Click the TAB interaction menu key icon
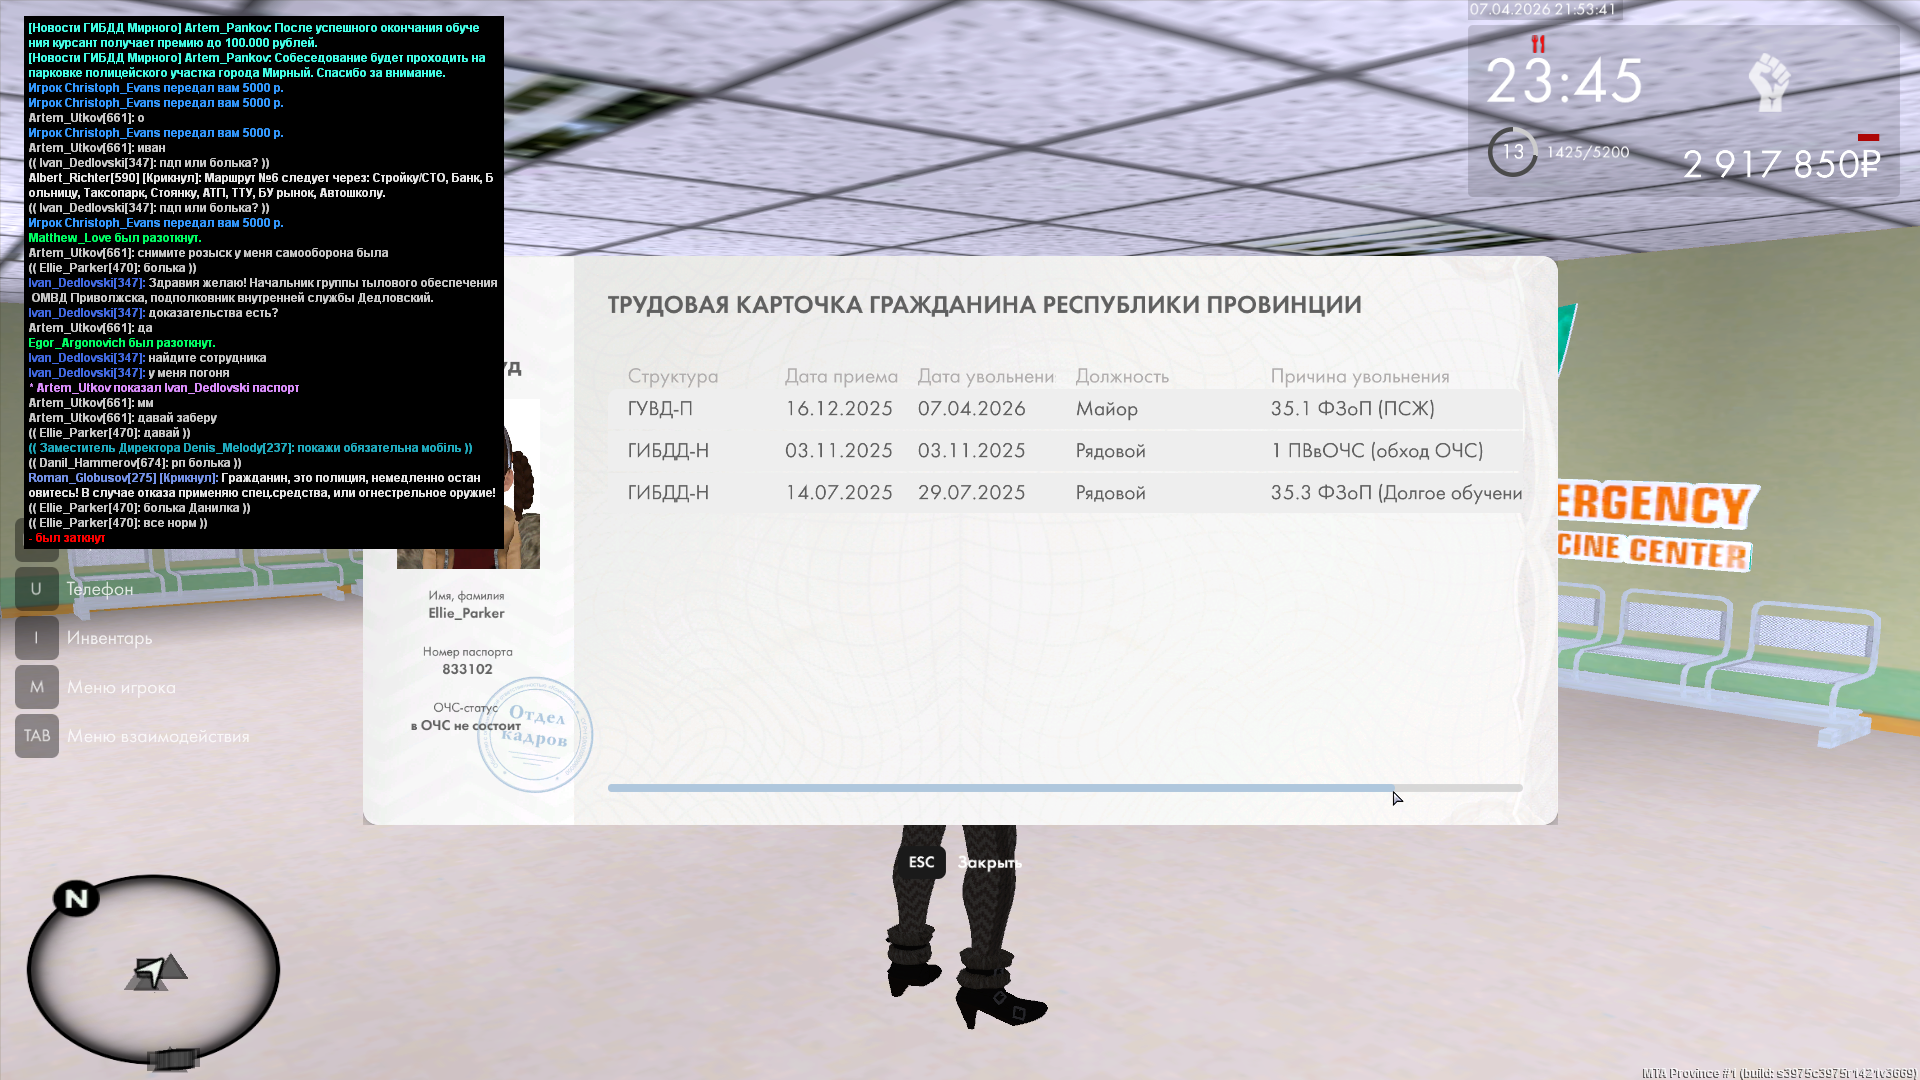 tap(36, 736)
